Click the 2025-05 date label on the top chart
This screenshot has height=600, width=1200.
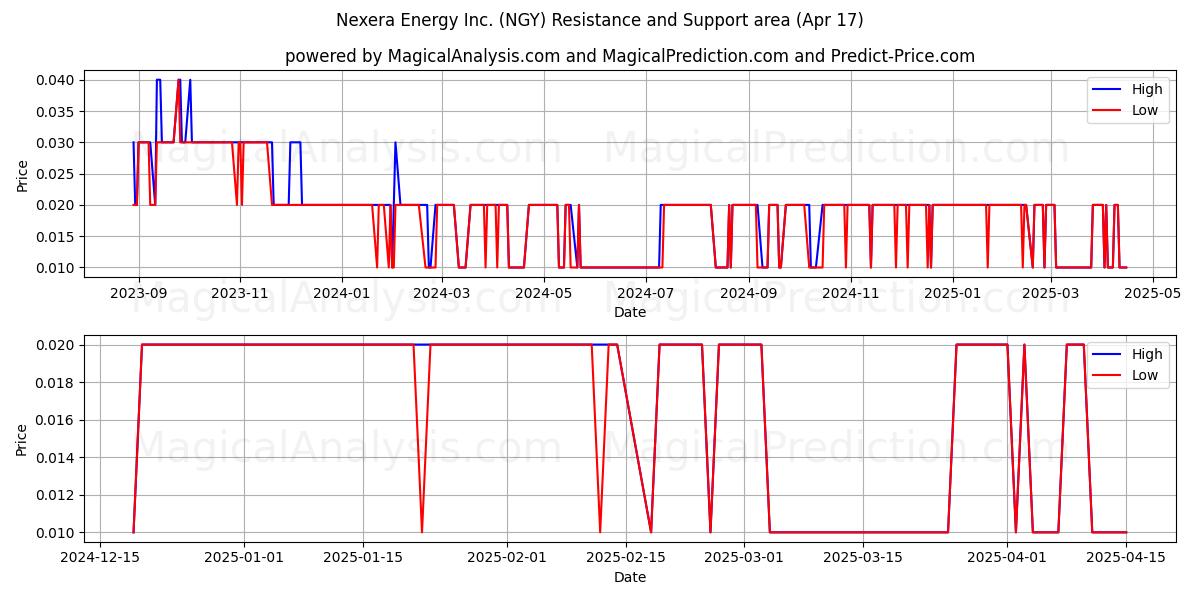1154,293
